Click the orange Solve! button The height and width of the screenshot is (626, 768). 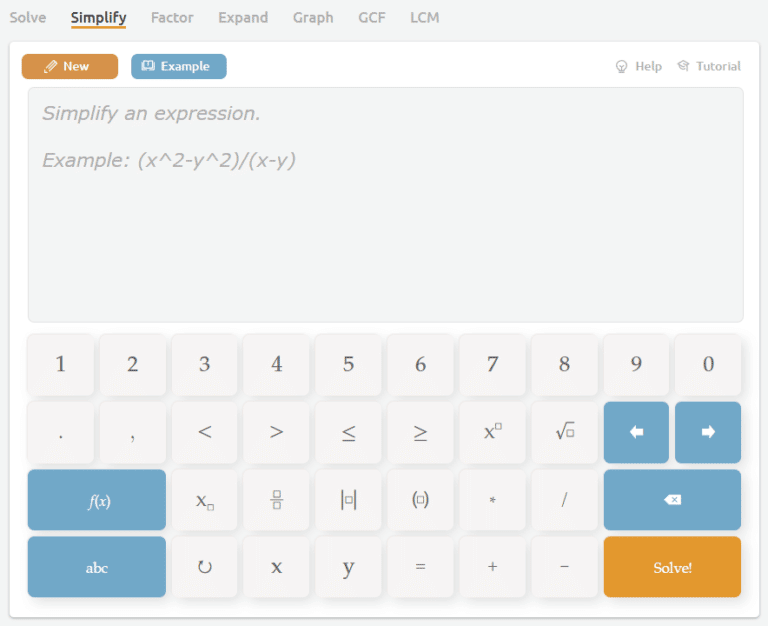coord(672,567)
